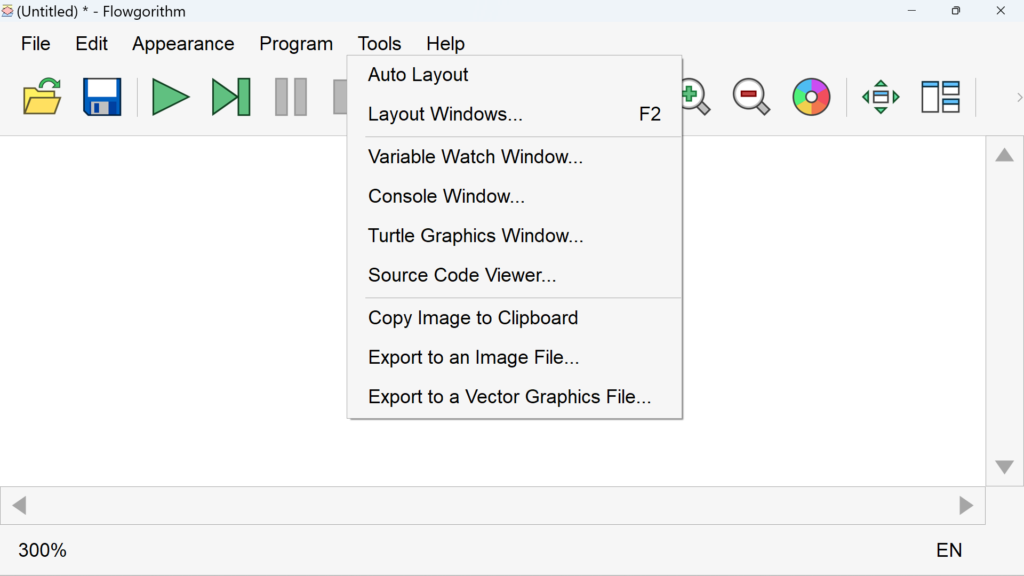
Task: Open the Turtle Graphics Window
Action: click(475, 235)
